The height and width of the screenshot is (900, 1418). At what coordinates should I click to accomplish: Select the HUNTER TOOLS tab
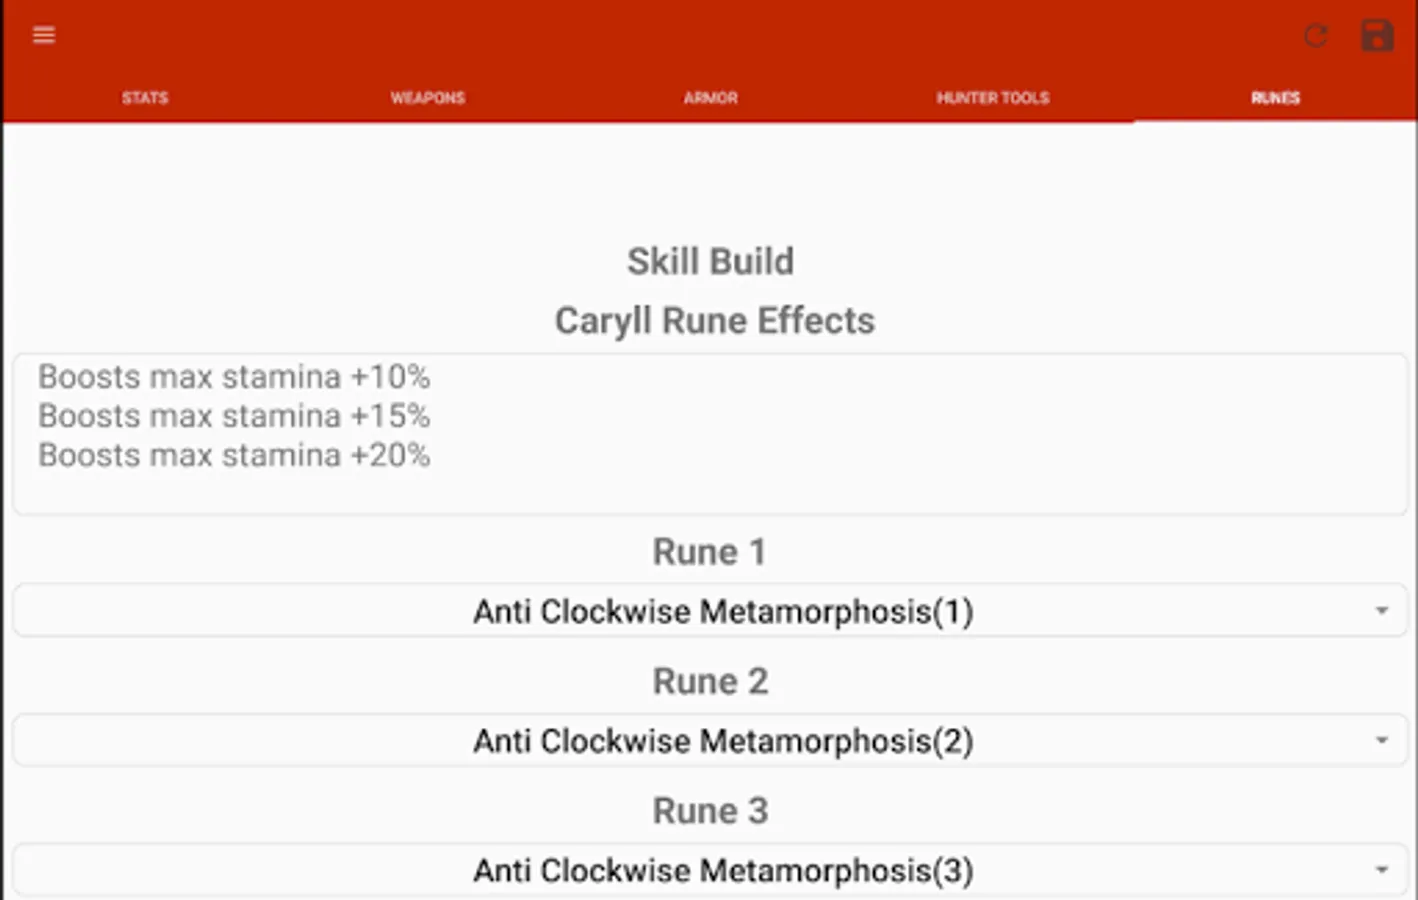coord(992,98)
